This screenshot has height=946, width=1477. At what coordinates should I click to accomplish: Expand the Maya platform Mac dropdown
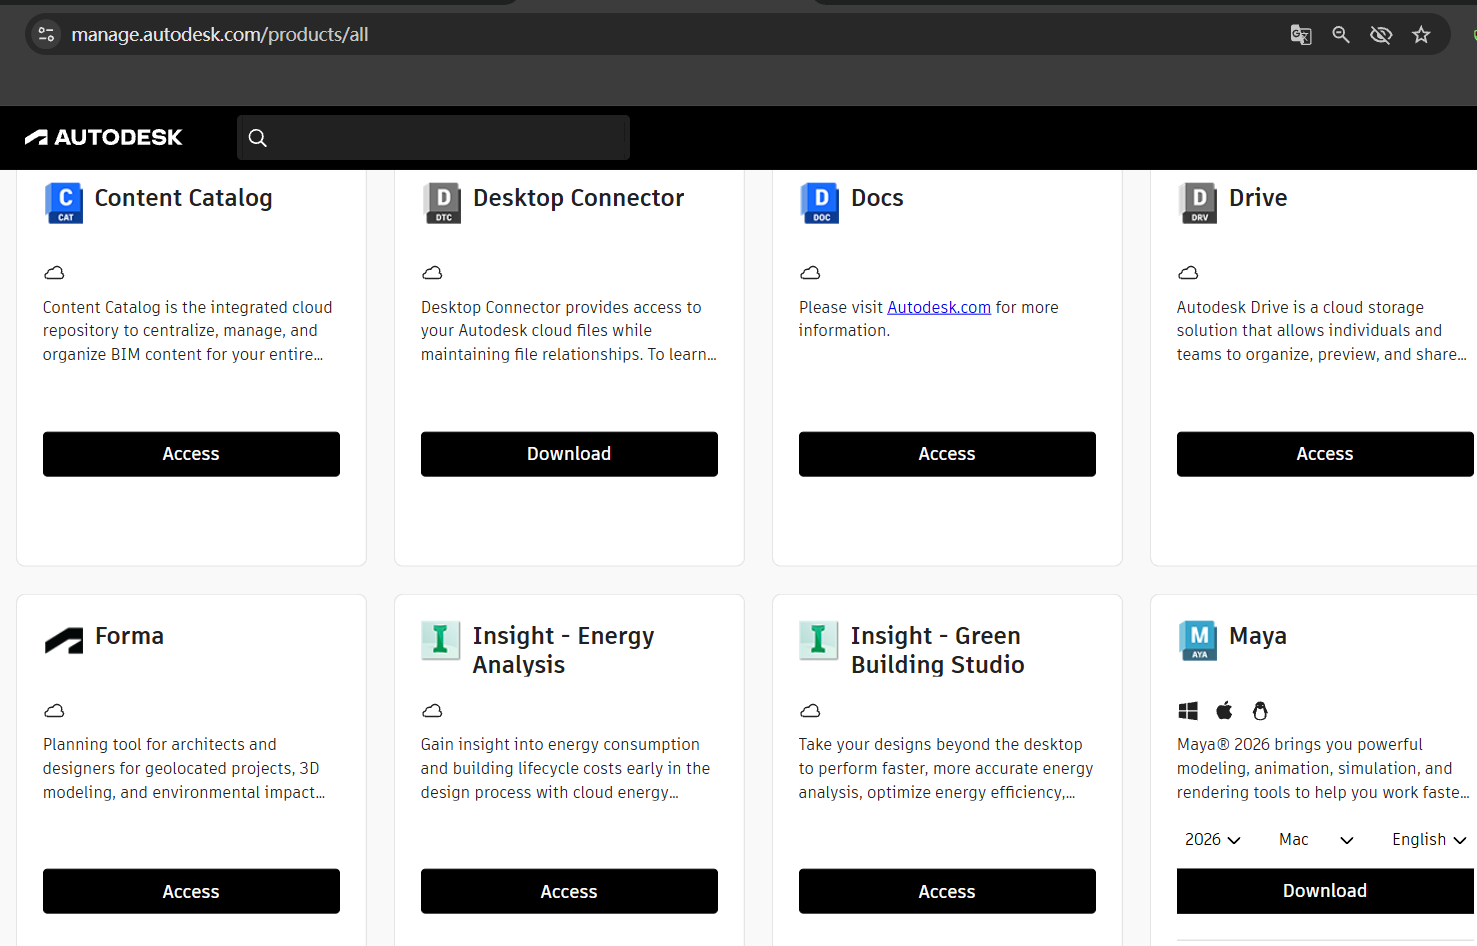[1315, 840]
